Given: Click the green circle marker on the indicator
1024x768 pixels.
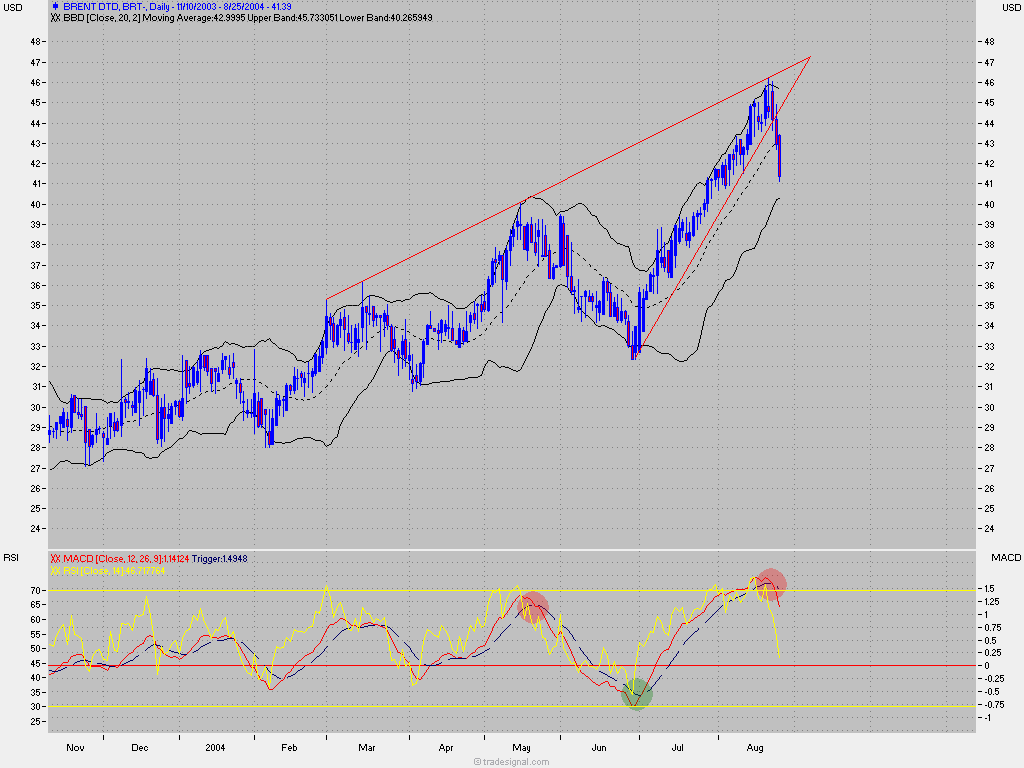Looking at the screenshot, I should point(636,693).
